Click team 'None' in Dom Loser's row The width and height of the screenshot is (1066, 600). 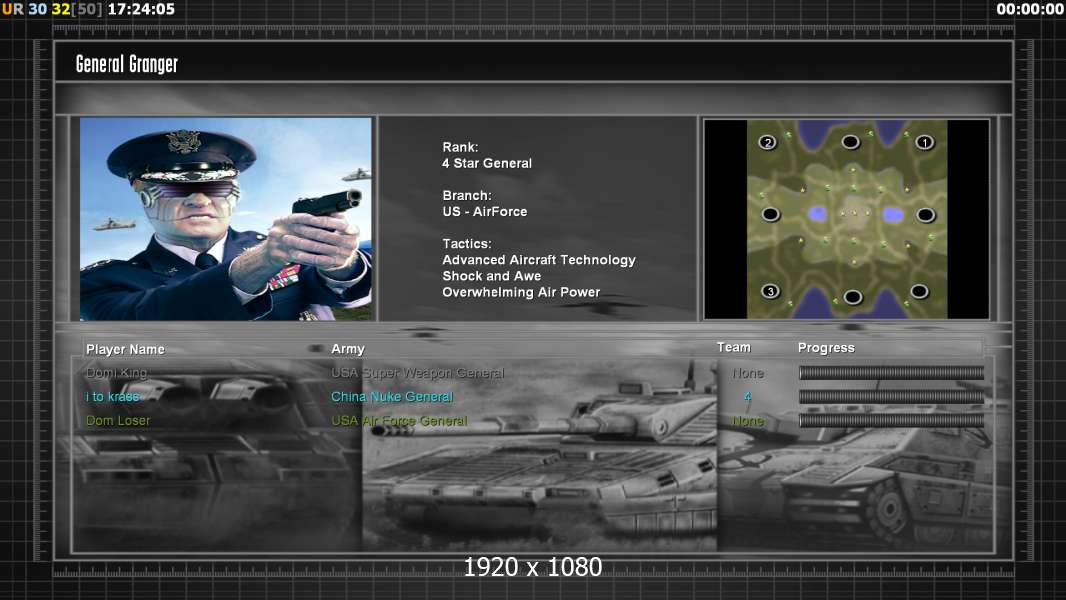point(748,421)
